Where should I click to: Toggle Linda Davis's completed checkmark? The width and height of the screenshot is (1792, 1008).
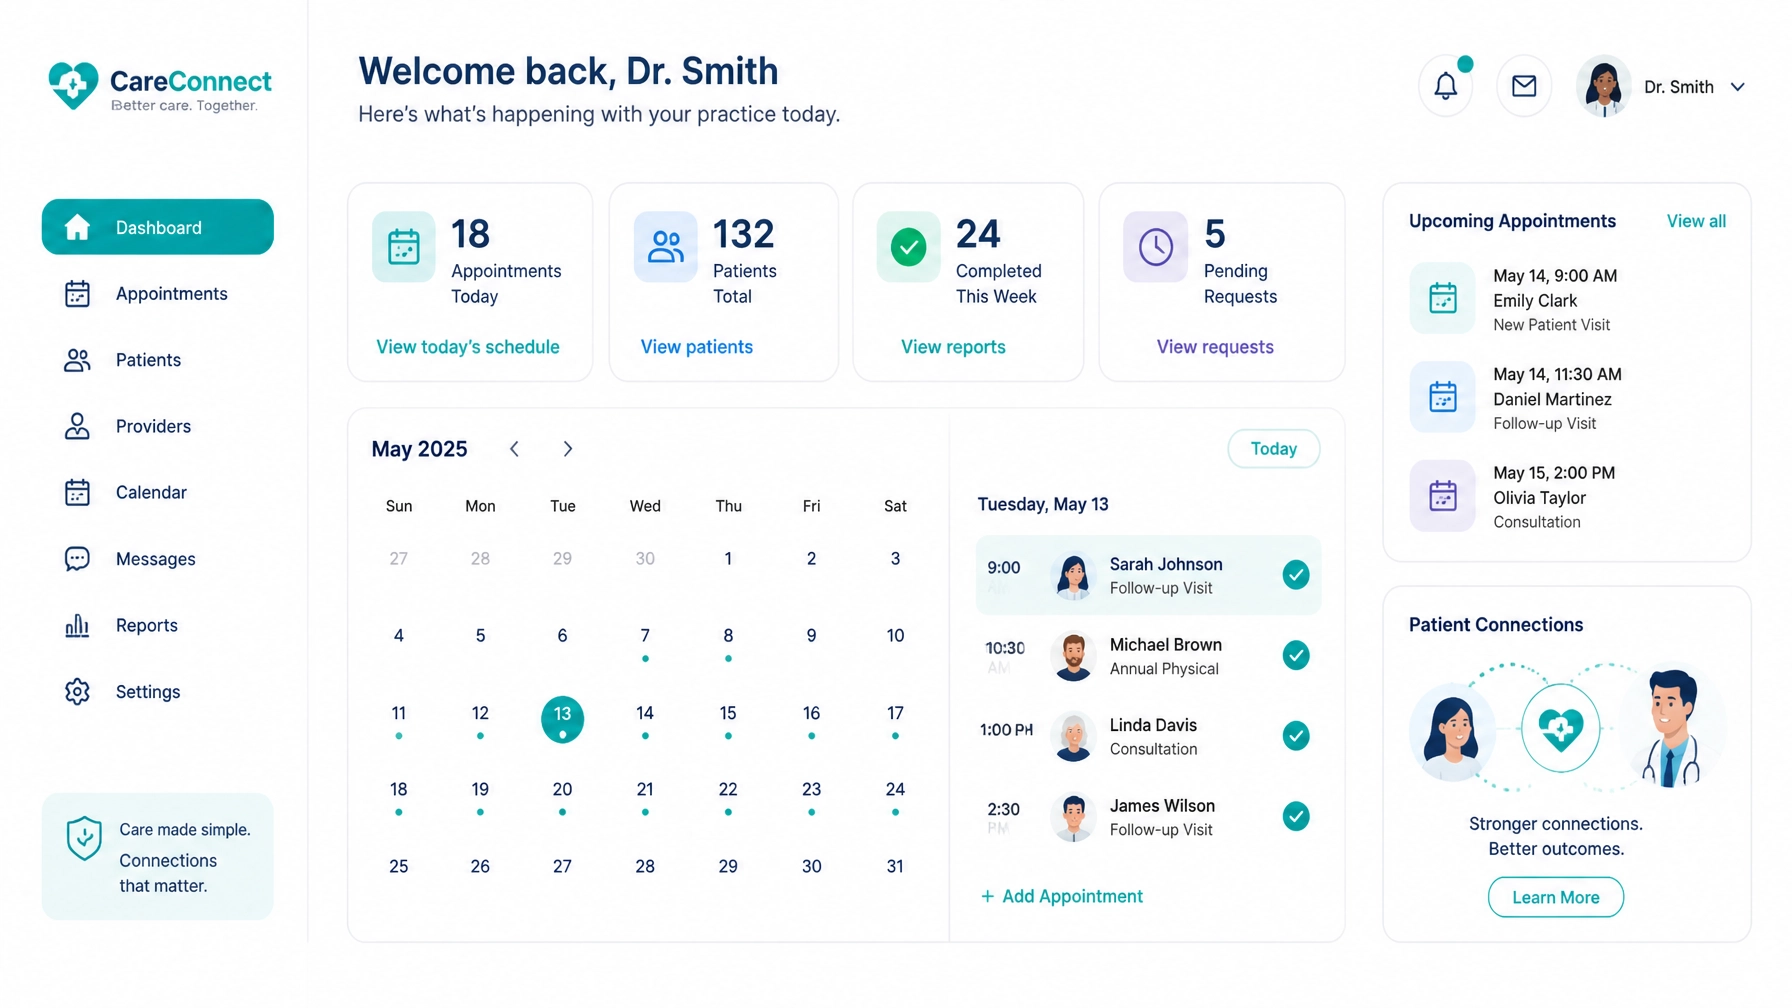click(x=1296, y=736)
